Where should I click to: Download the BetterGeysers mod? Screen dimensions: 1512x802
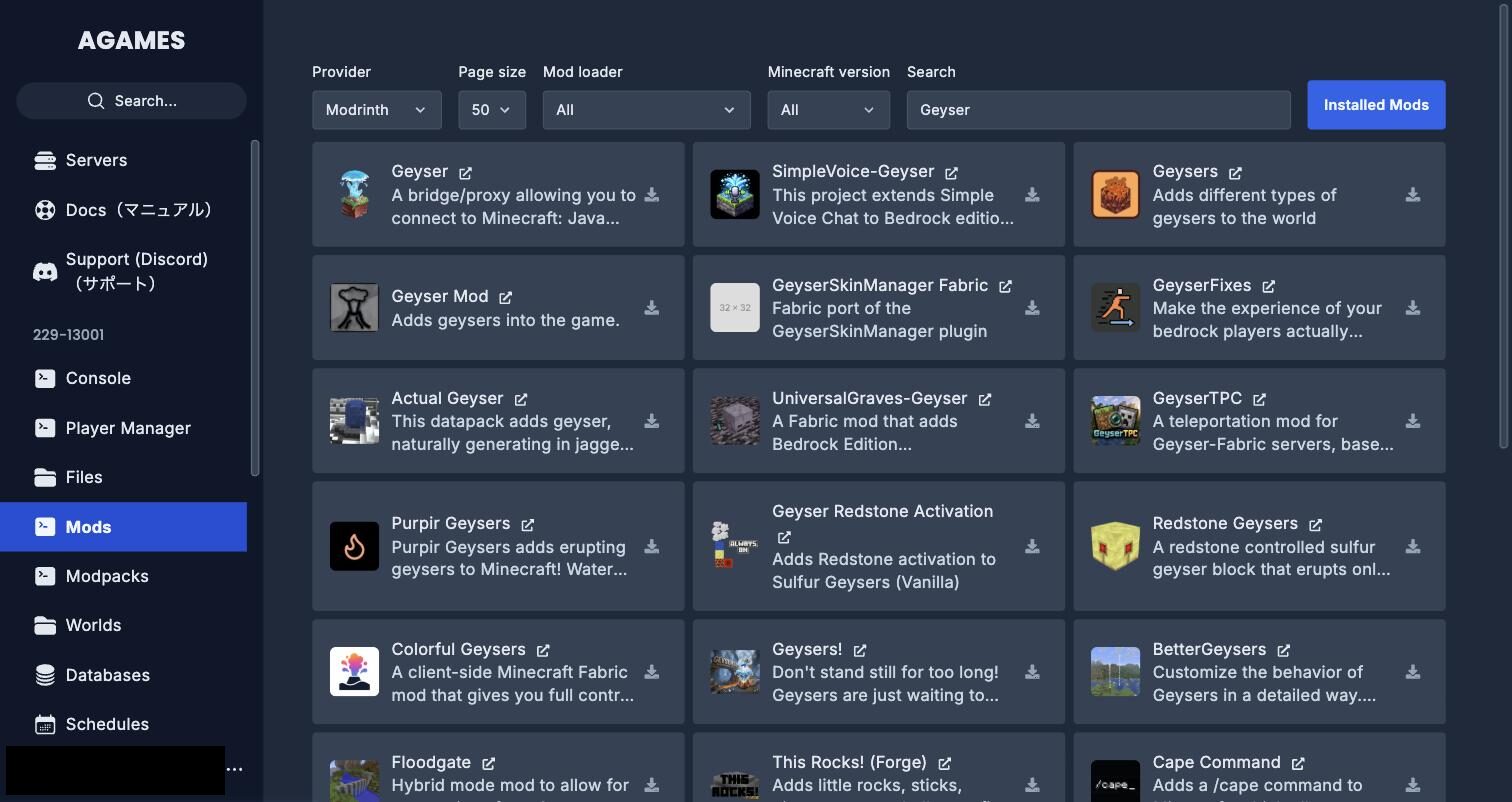1413,672
